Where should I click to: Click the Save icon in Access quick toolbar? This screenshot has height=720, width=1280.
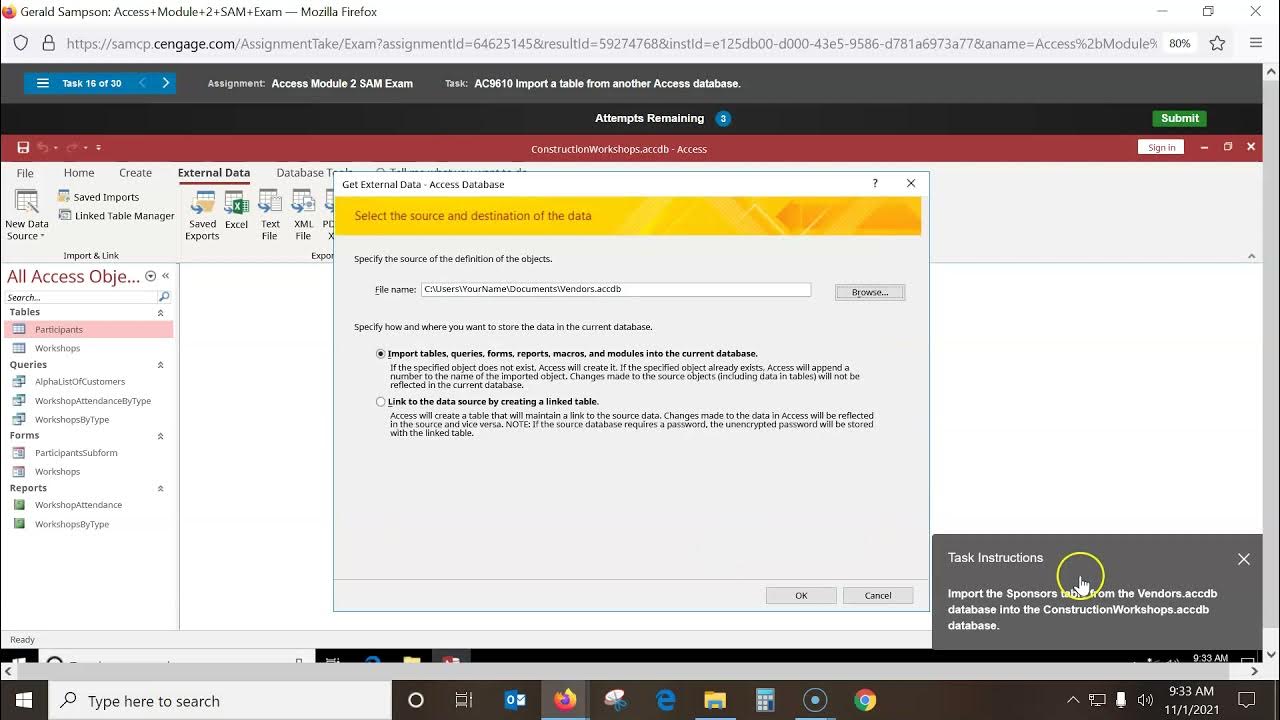(x=23, y=148)
